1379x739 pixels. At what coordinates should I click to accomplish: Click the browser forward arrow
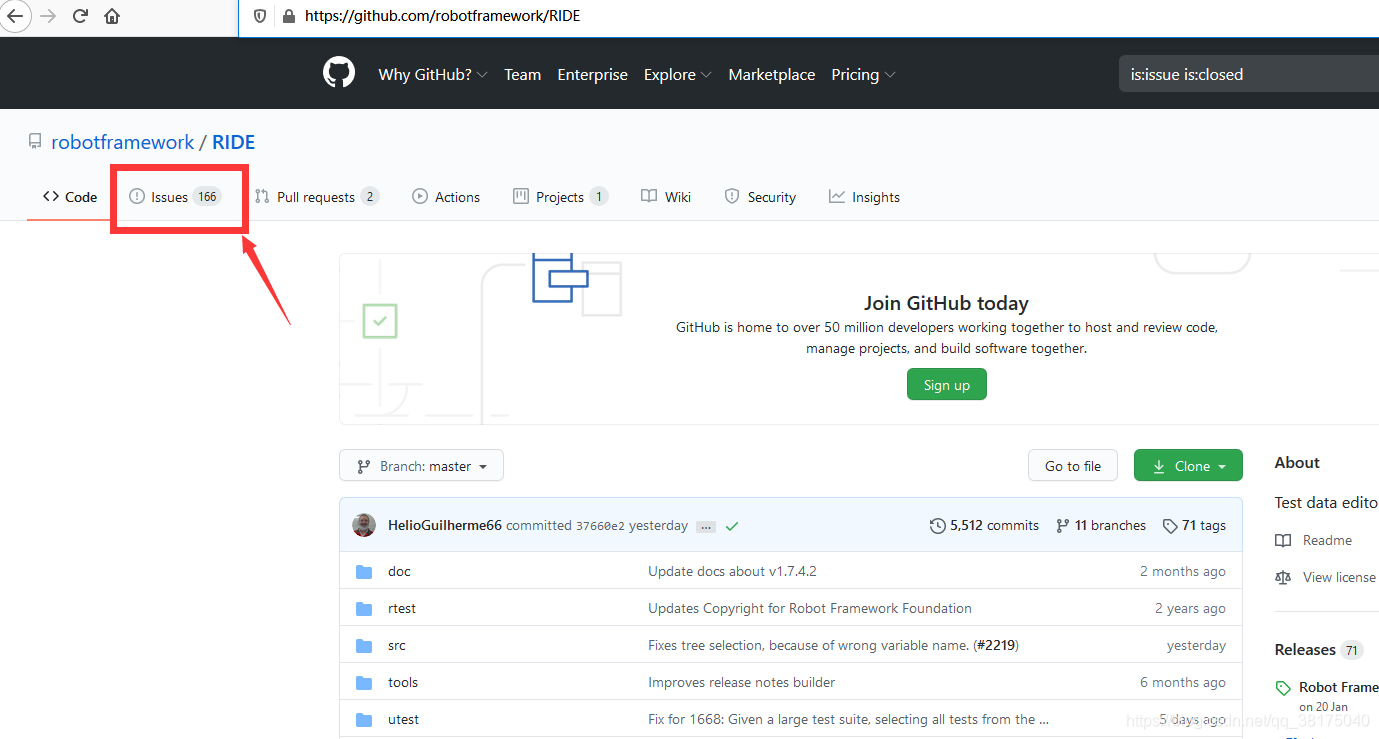pyautogui.click(x=48, y=16)
